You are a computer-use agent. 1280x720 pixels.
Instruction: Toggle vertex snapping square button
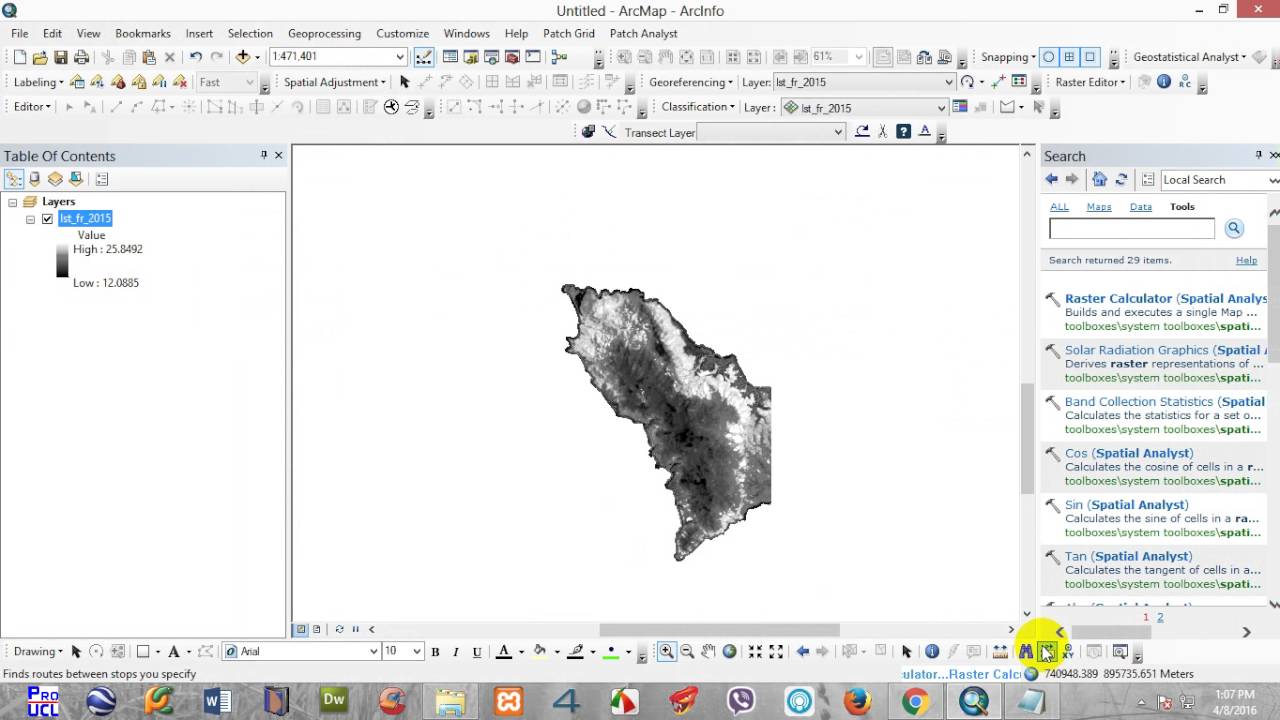[1090, 57]
